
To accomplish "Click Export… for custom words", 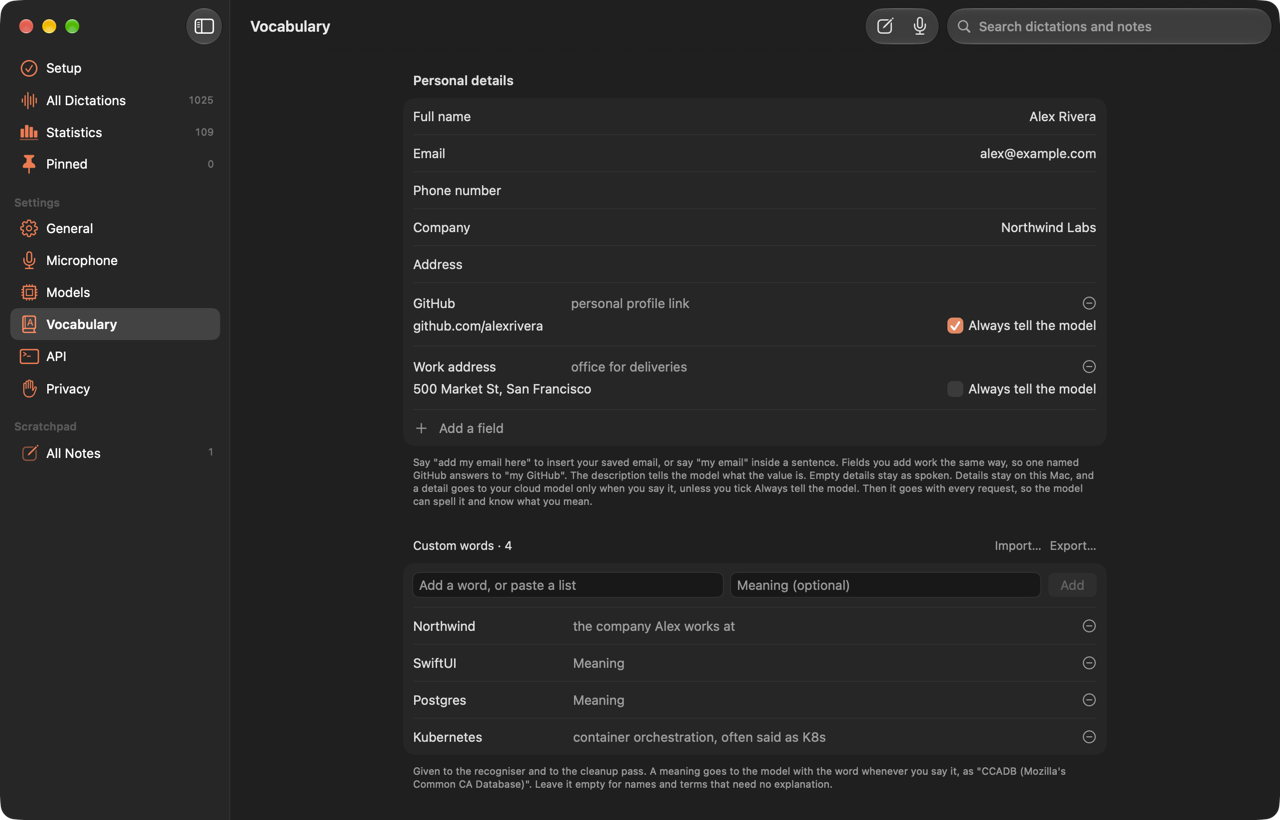I will click(x=1072, y=545).
